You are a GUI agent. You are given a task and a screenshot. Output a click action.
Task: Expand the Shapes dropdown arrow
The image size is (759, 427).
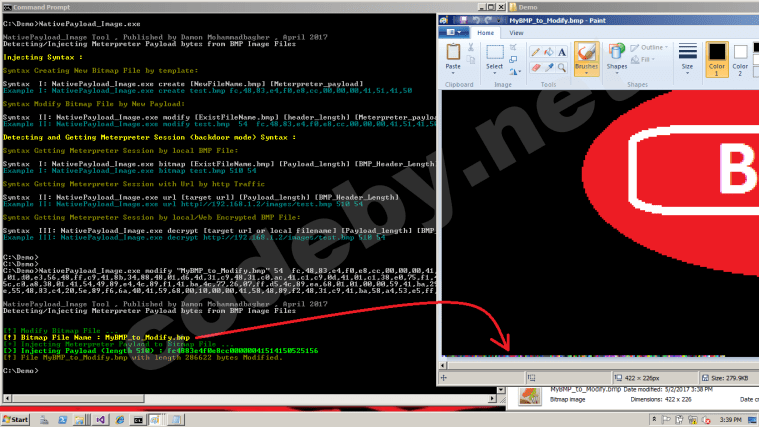[x=616, y=73]
